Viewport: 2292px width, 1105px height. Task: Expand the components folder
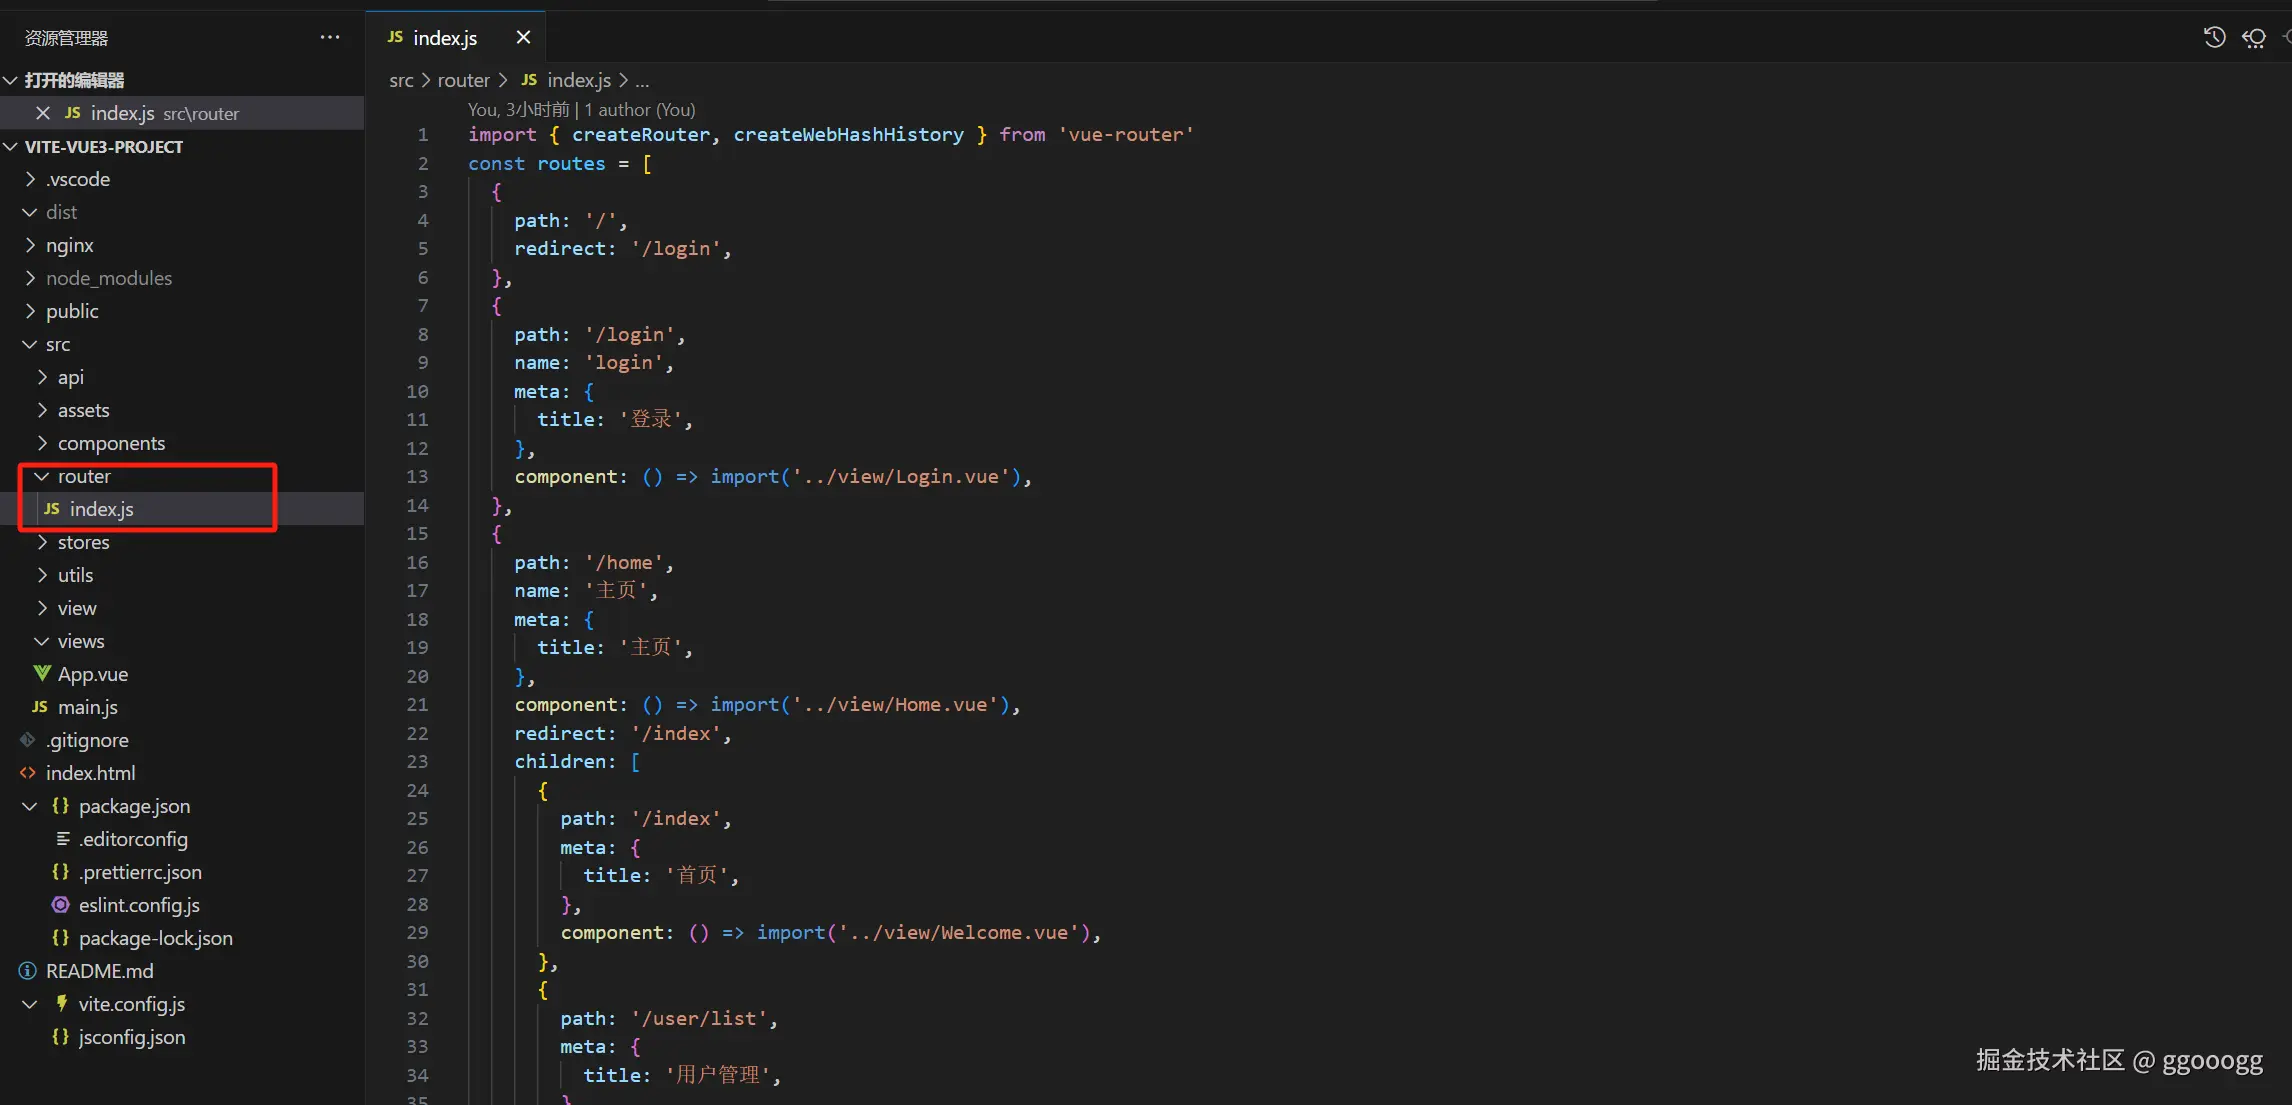tap(42, 443)
